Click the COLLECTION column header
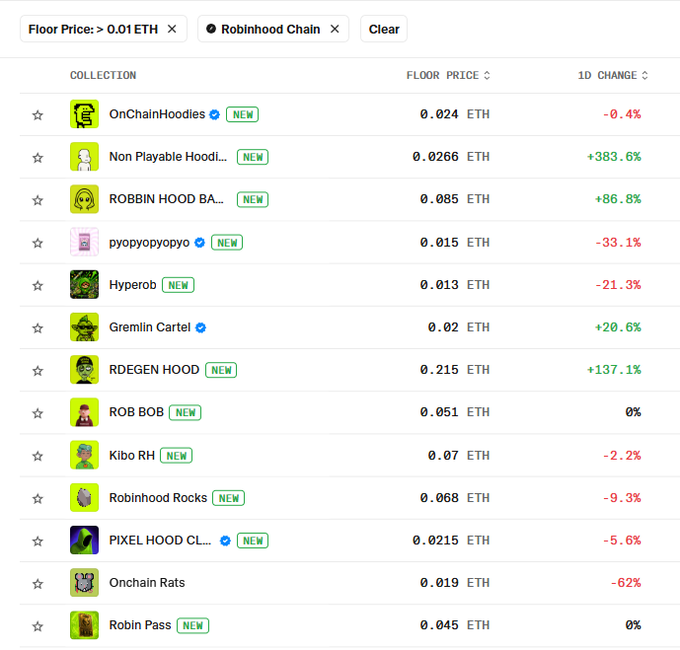 (103, 75)
